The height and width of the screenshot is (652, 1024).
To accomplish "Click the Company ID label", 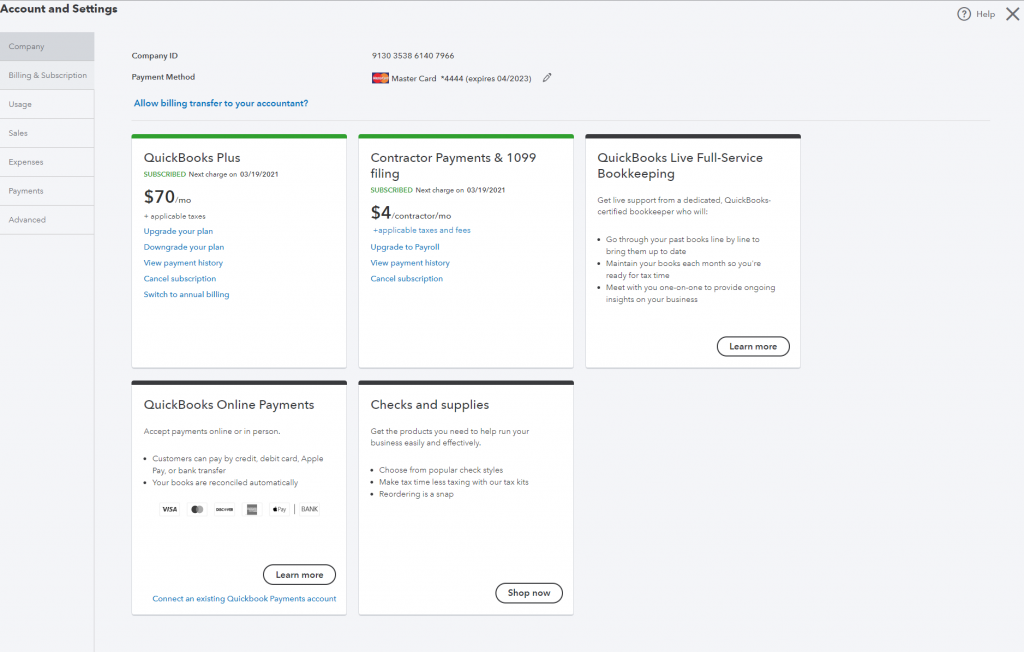I will pos(154,56).
